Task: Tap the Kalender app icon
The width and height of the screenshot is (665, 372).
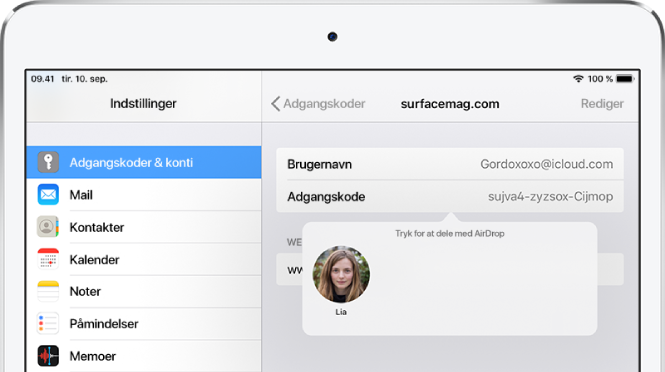Action: tap(48, 259)
